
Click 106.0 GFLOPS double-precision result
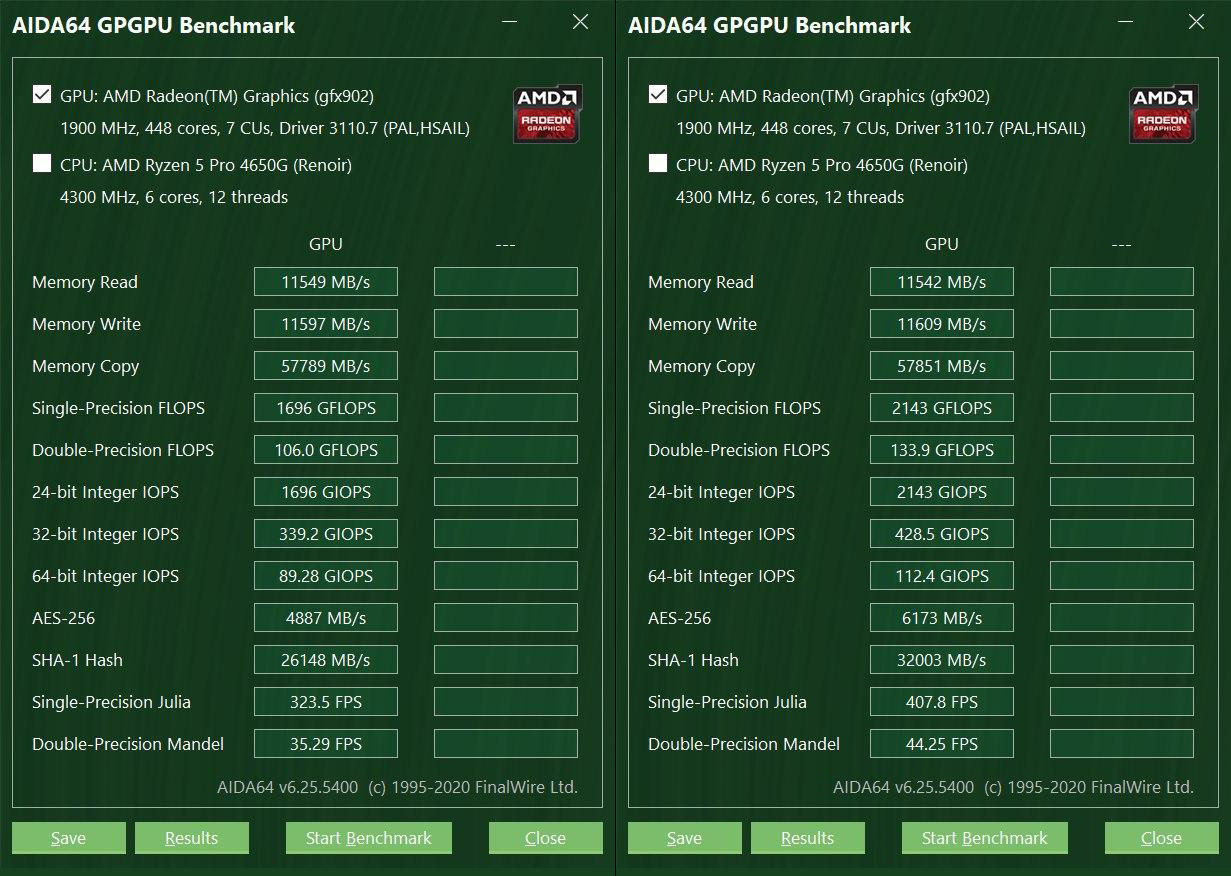point(326,450)
